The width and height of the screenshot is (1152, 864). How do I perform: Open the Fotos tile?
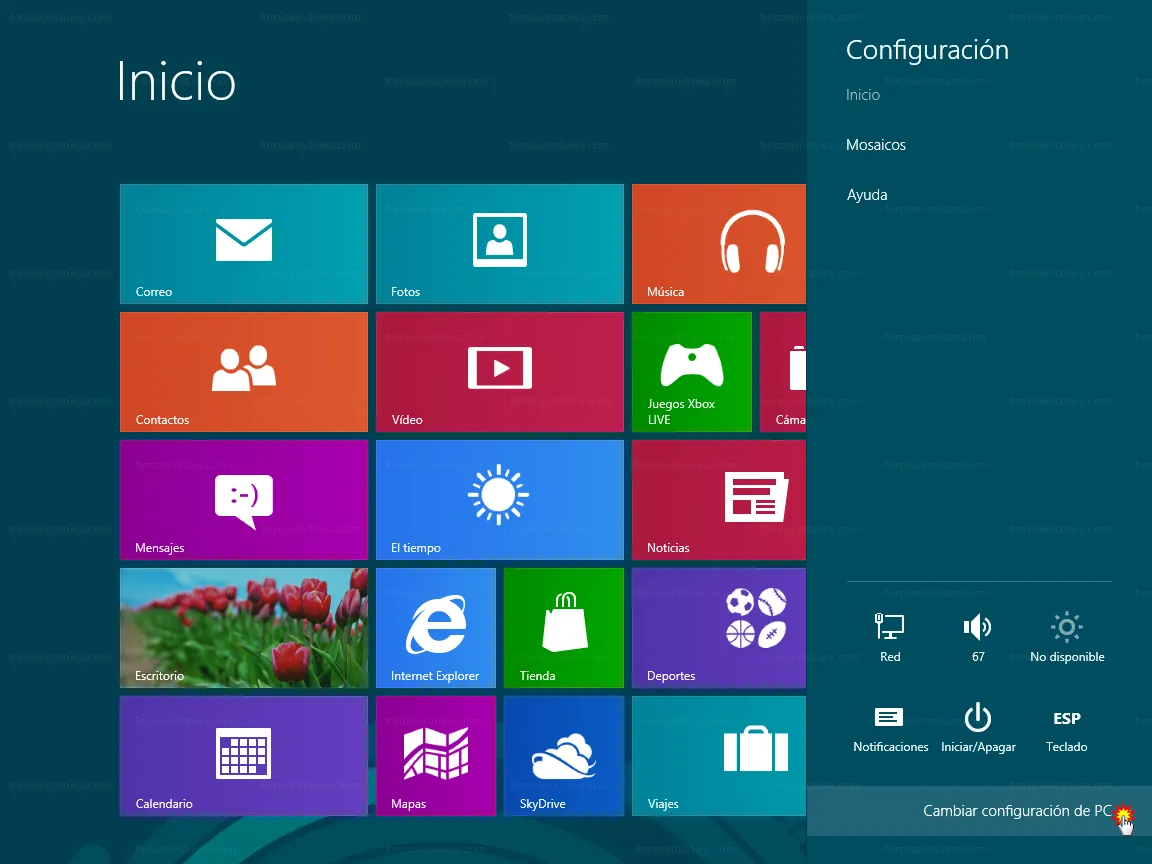pyautogui.click(x=500, y=244)
